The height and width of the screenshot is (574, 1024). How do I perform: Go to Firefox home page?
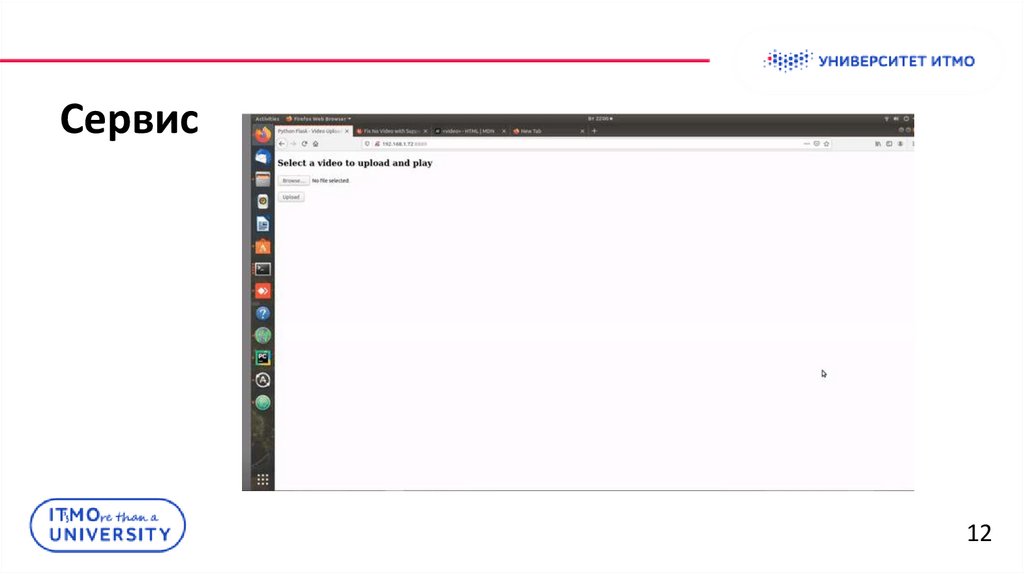coord(315,144)
